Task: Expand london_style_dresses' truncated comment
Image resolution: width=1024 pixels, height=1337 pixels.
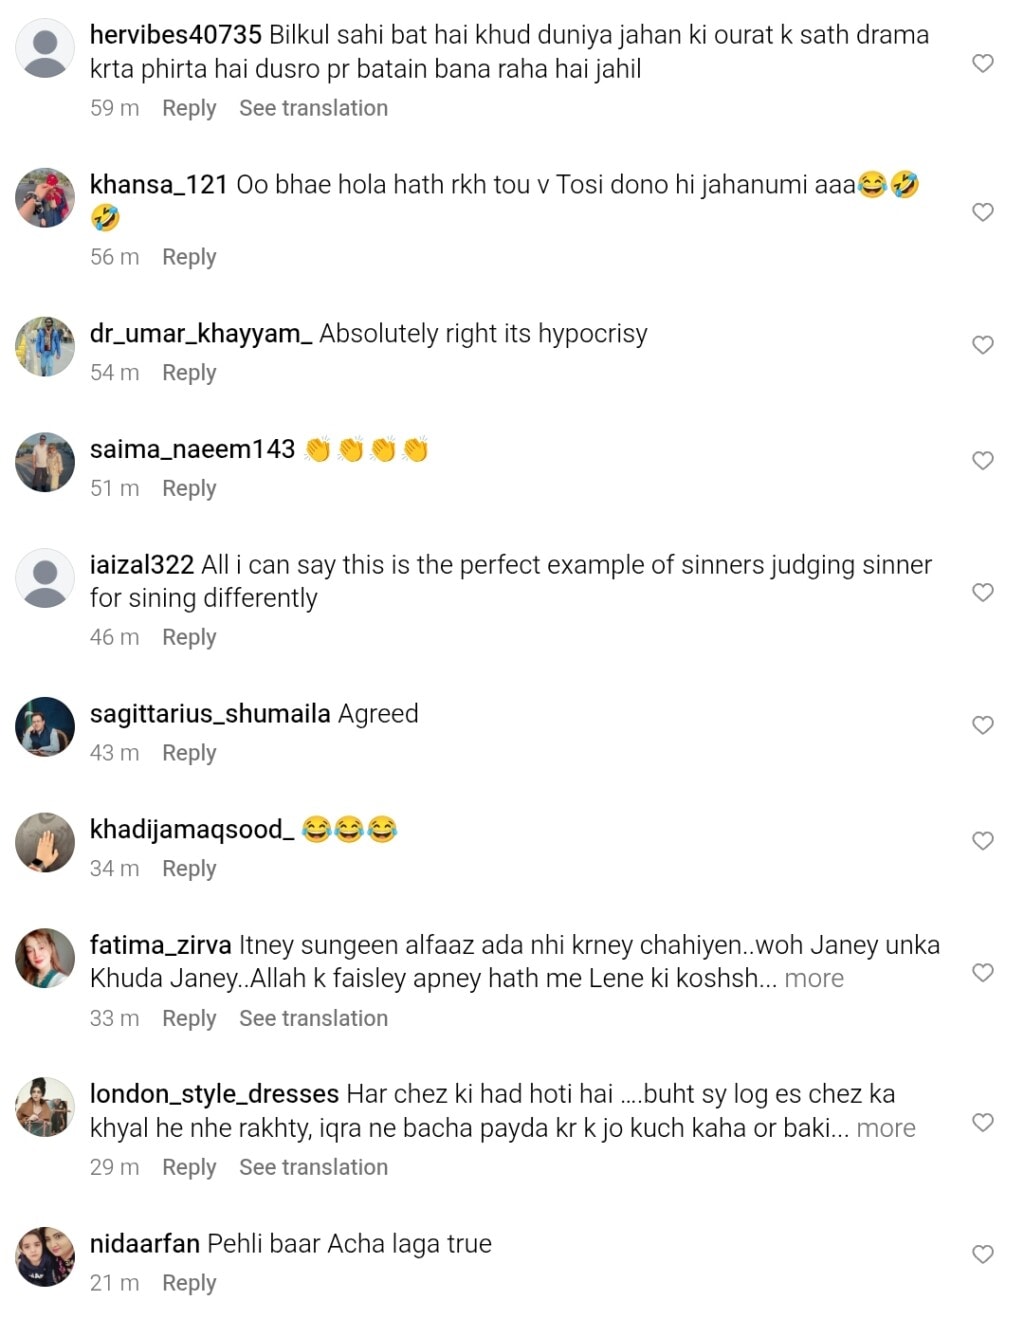Action: (x=886, y=1128)
